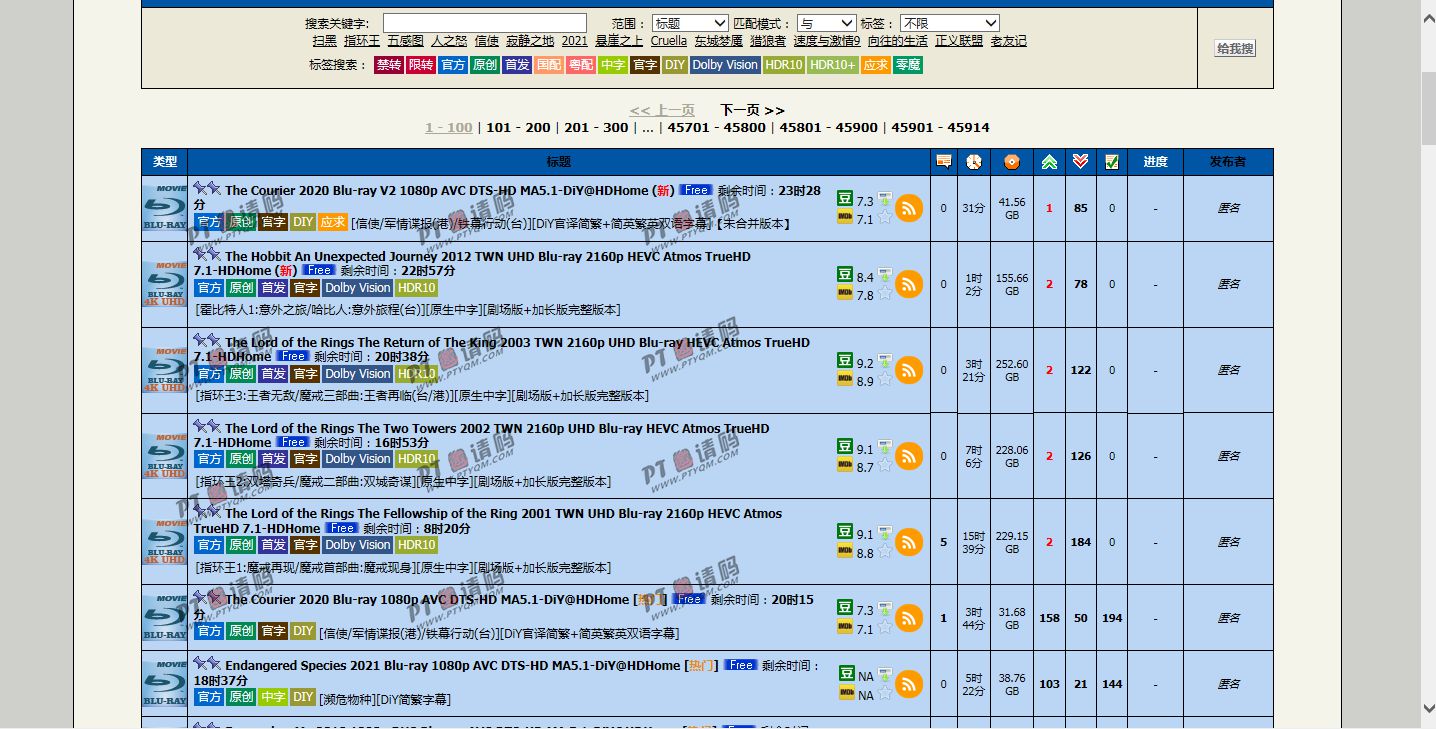Sort by comments column header icon

coord(943,162)
